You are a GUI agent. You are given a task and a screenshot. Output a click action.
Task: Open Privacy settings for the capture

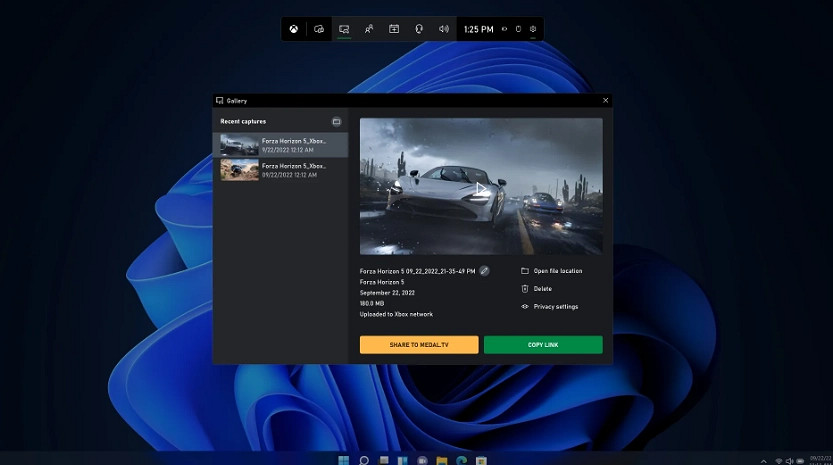[x=555, y=307]
